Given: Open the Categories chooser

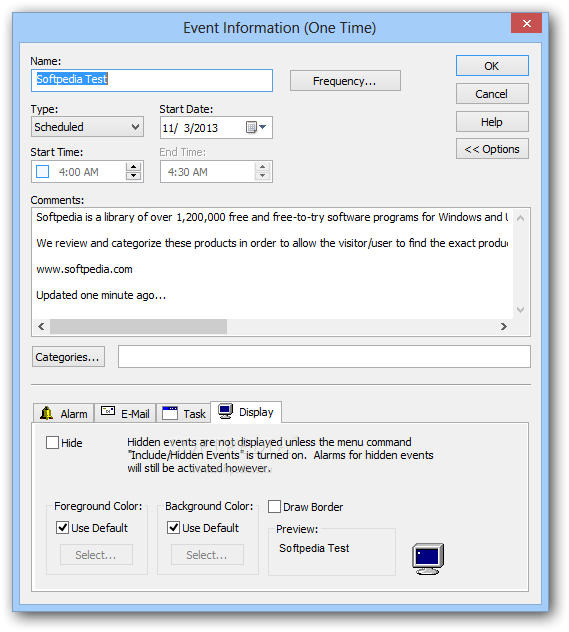Looking at the screenshot, I should [69, 357].
